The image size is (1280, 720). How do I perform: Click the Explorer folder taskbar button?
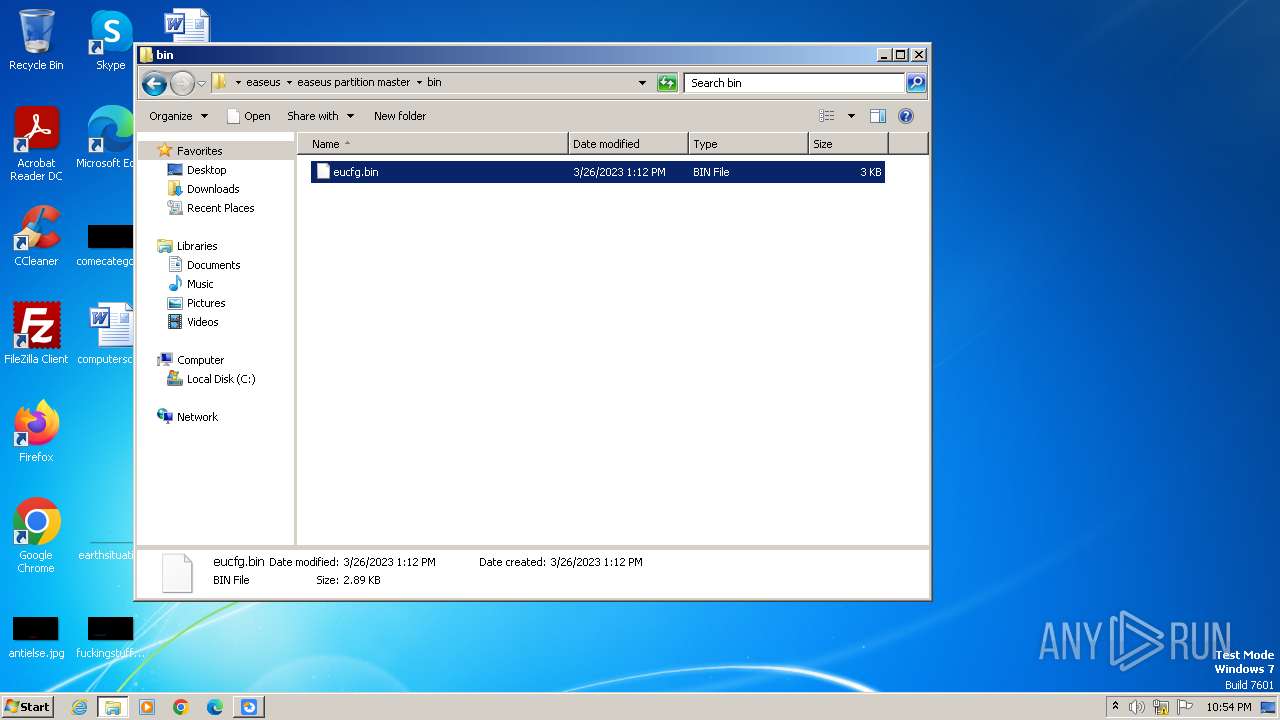pos(113,707)
